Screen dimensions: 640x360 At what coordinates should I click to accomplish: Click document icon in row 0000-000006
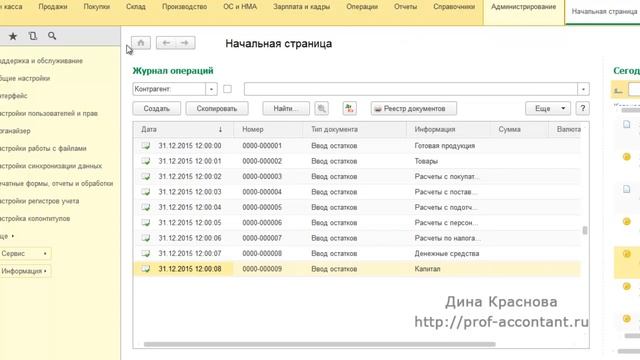pos(146,223)
